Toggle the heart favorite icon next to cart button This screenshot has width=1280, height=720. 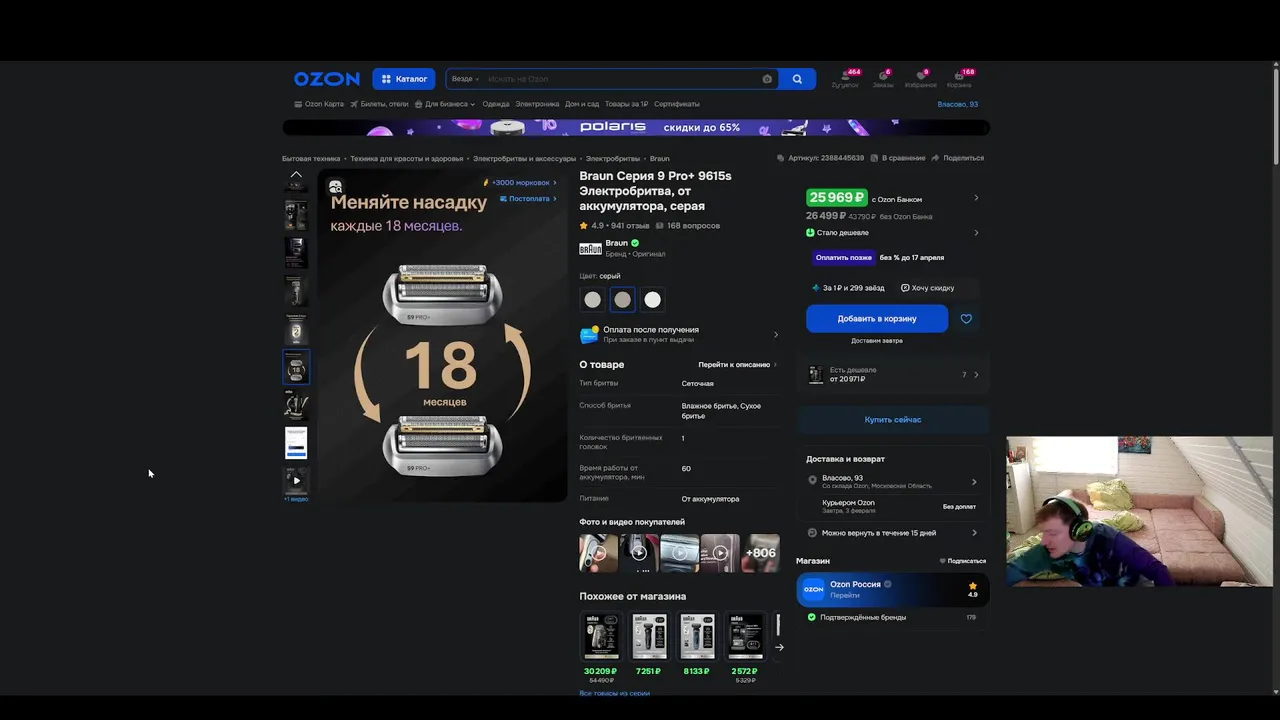point(966,319)
